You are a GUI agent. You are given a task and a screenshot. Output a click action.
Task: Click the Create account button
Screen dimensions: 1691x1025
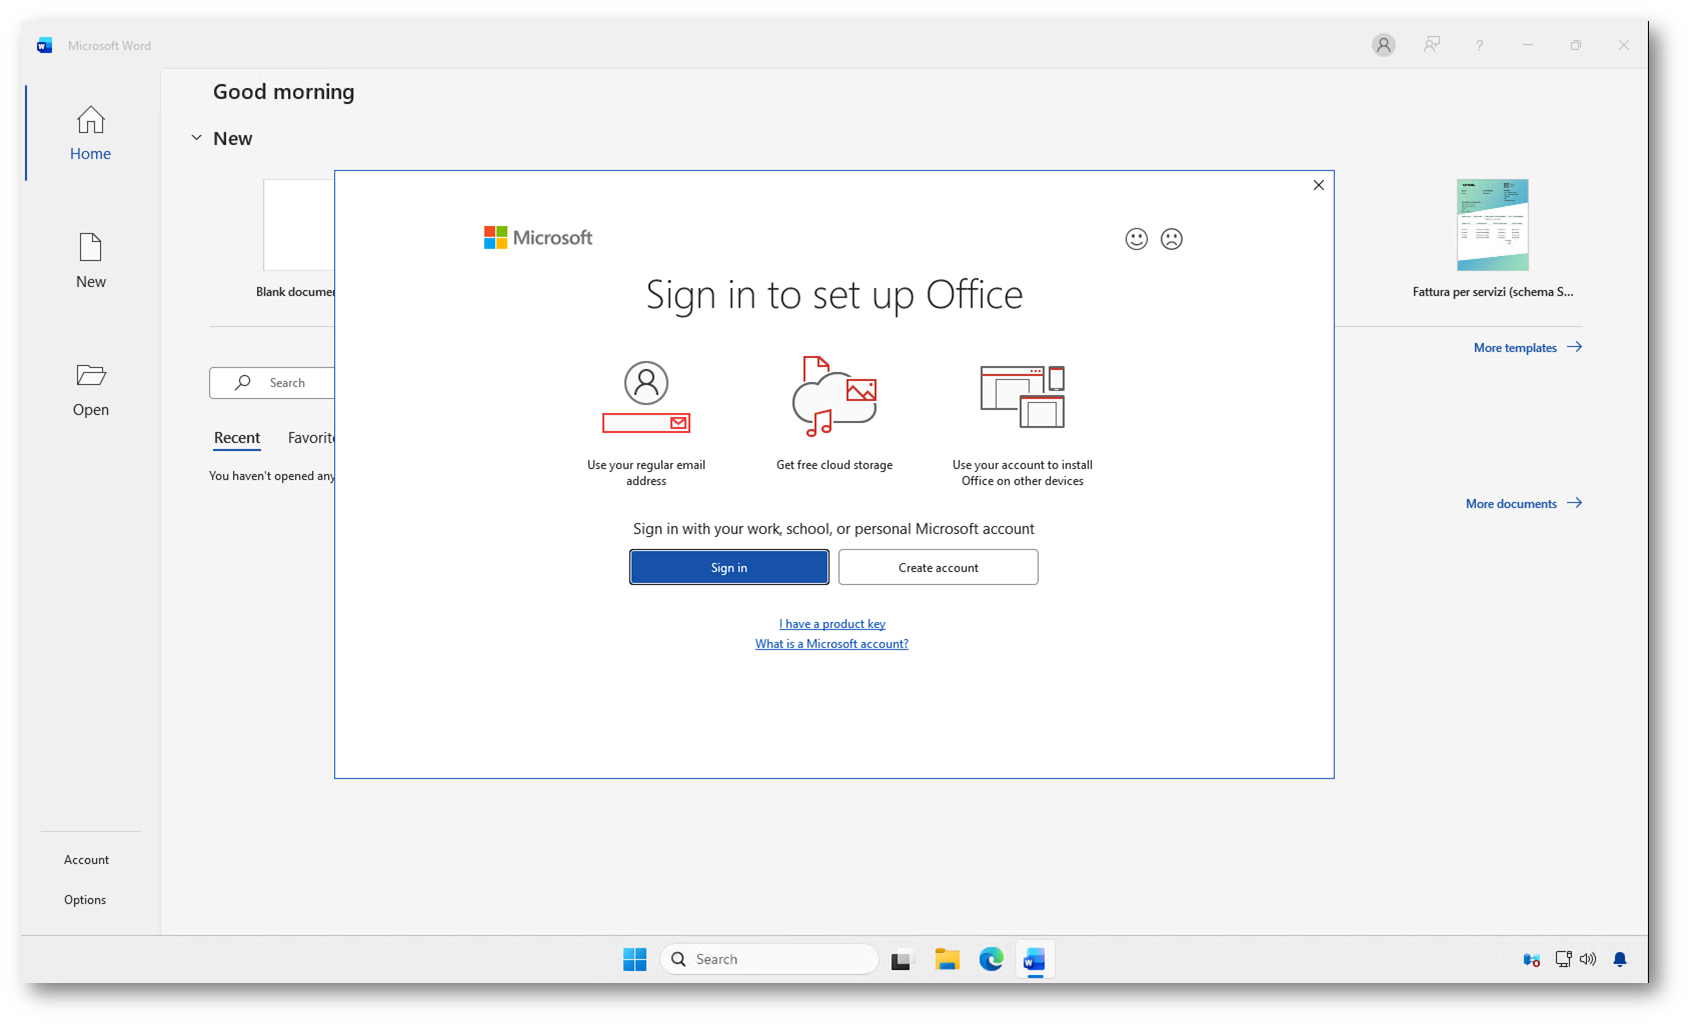coord(938,567)
